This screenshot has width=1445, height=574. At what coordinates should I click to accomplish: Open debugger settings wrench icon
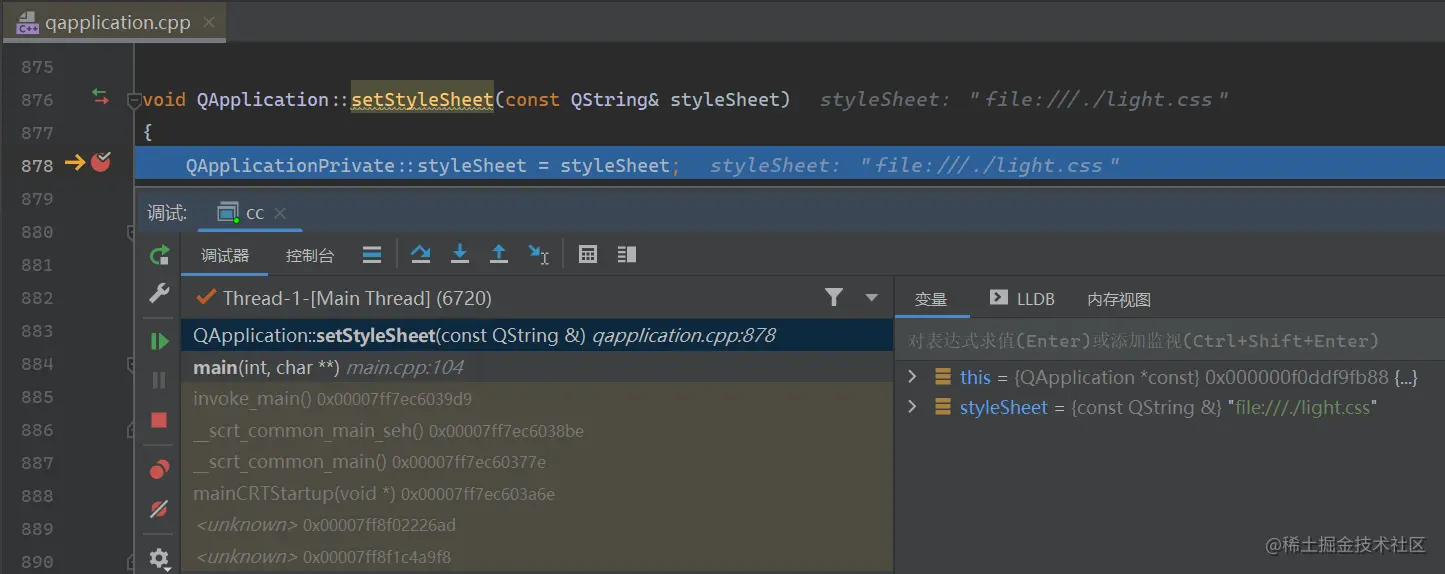point(159,293)
